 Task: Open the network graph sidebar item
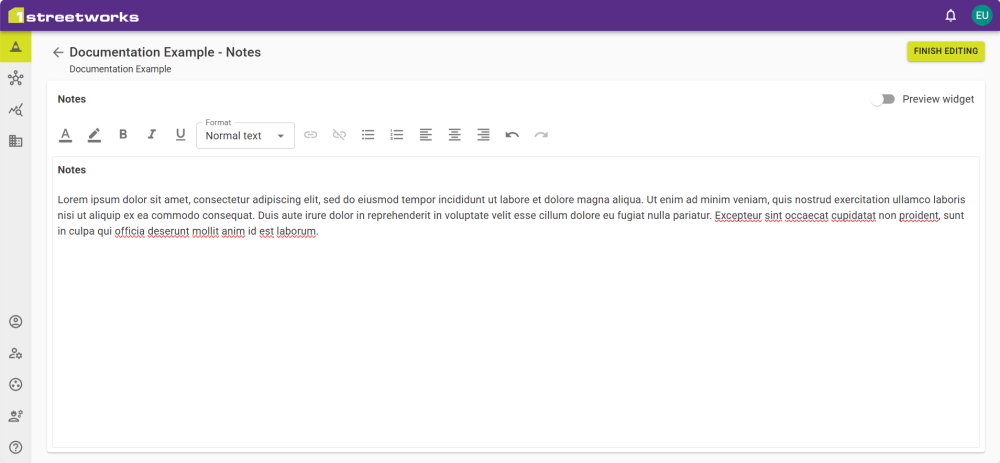(x=15, y=78)
